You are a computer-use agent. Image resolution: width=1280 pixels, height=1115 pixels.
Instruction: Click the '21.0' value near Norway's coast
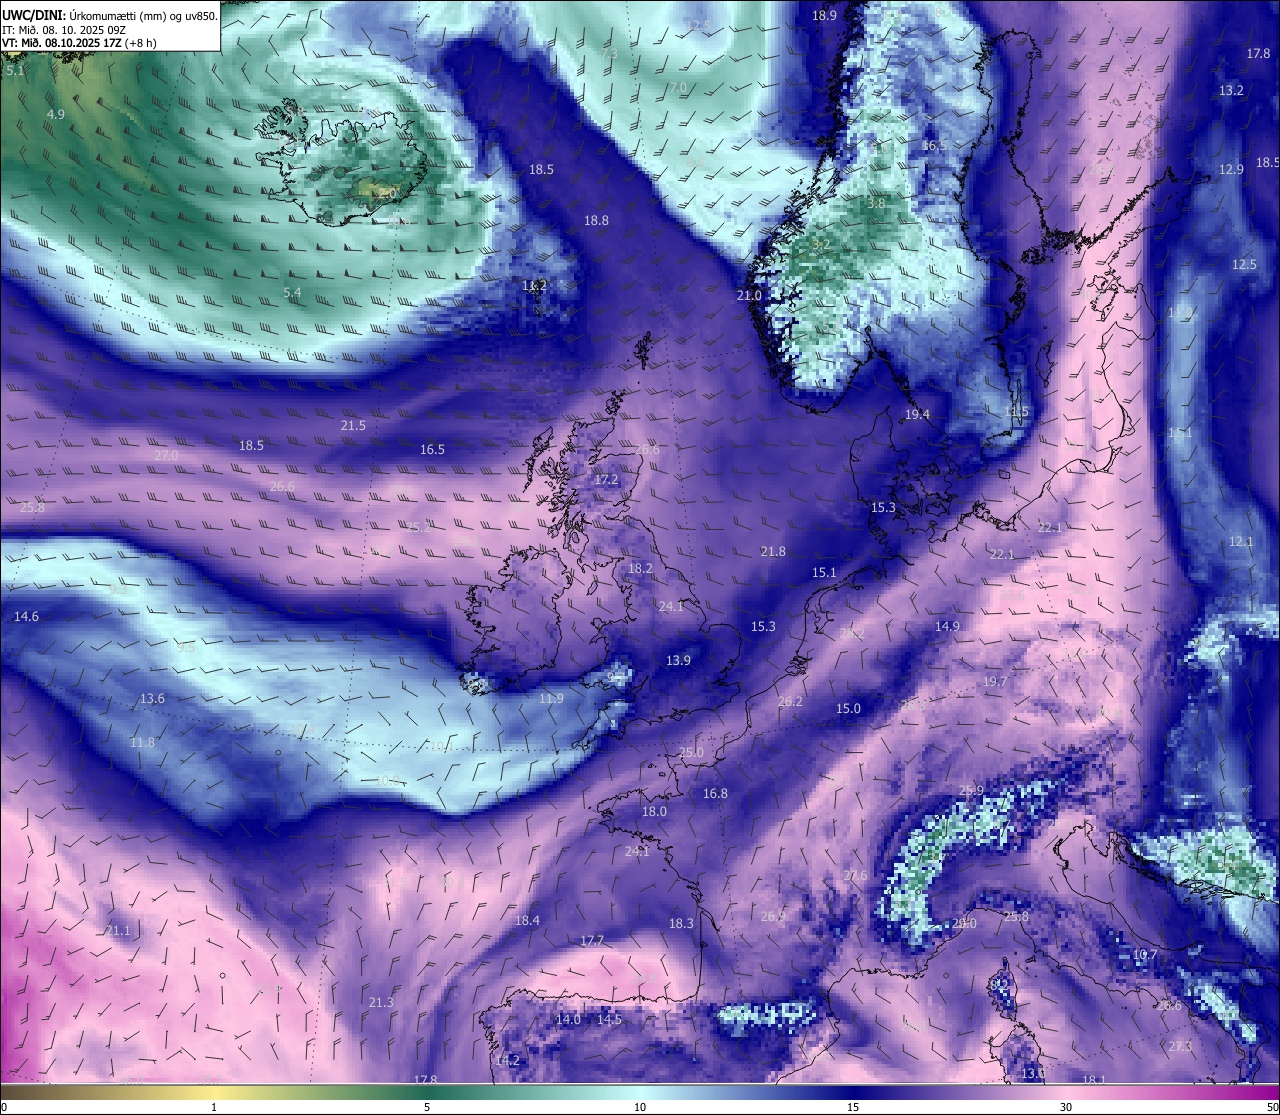749,296
